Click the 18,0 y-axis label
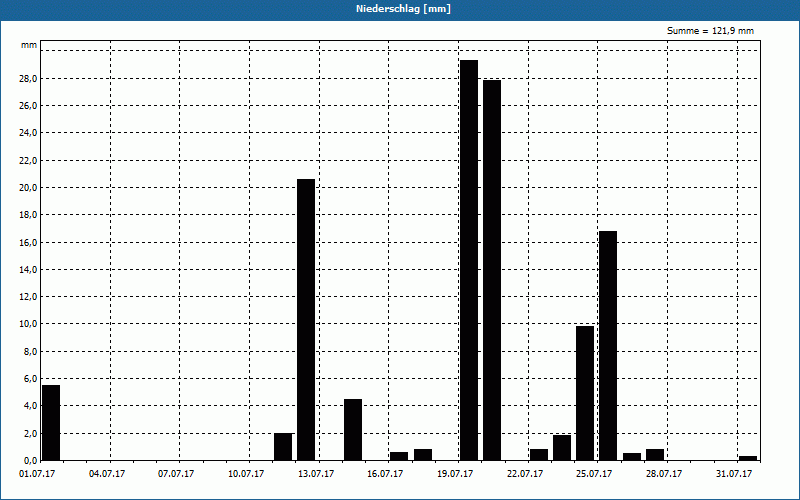800x500 pixels. click(28, 215)
